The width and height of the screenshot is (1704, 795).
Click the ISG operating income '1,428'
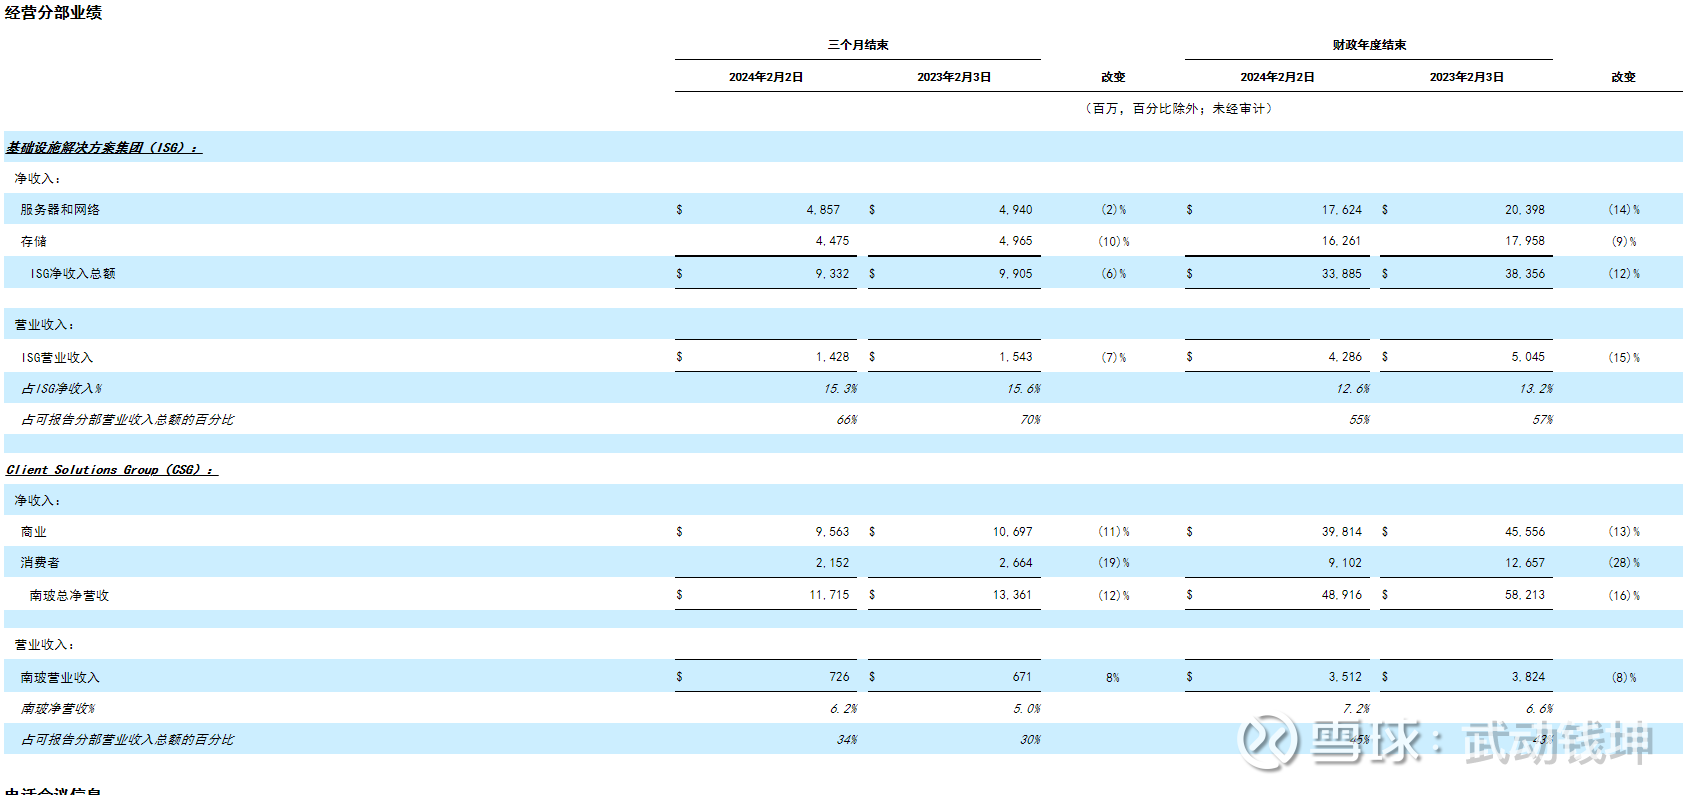coord(832,357)
